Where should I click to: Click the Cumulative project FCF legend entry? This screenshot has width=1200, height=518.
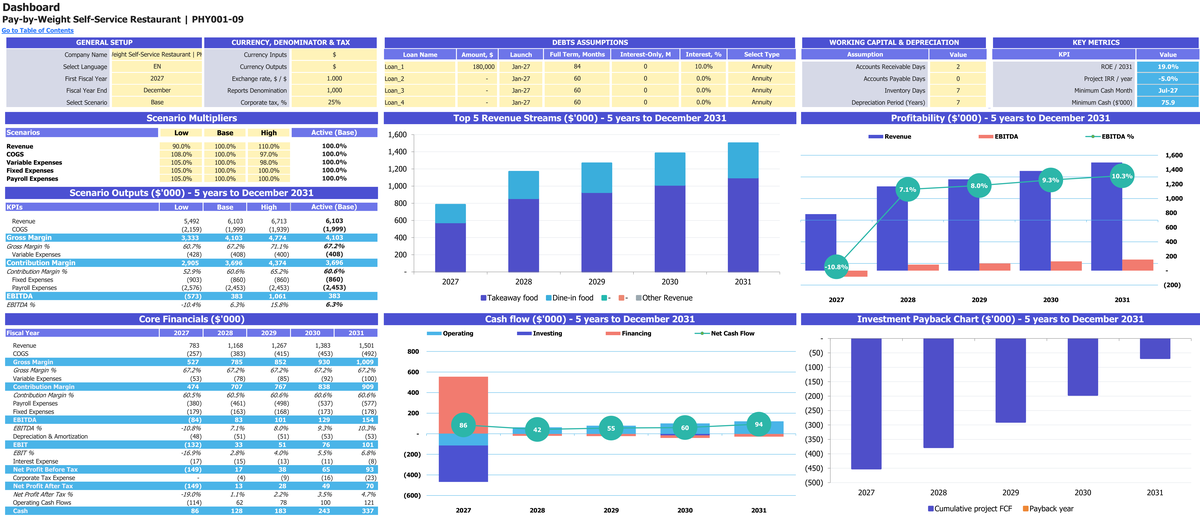pos(969,509)
